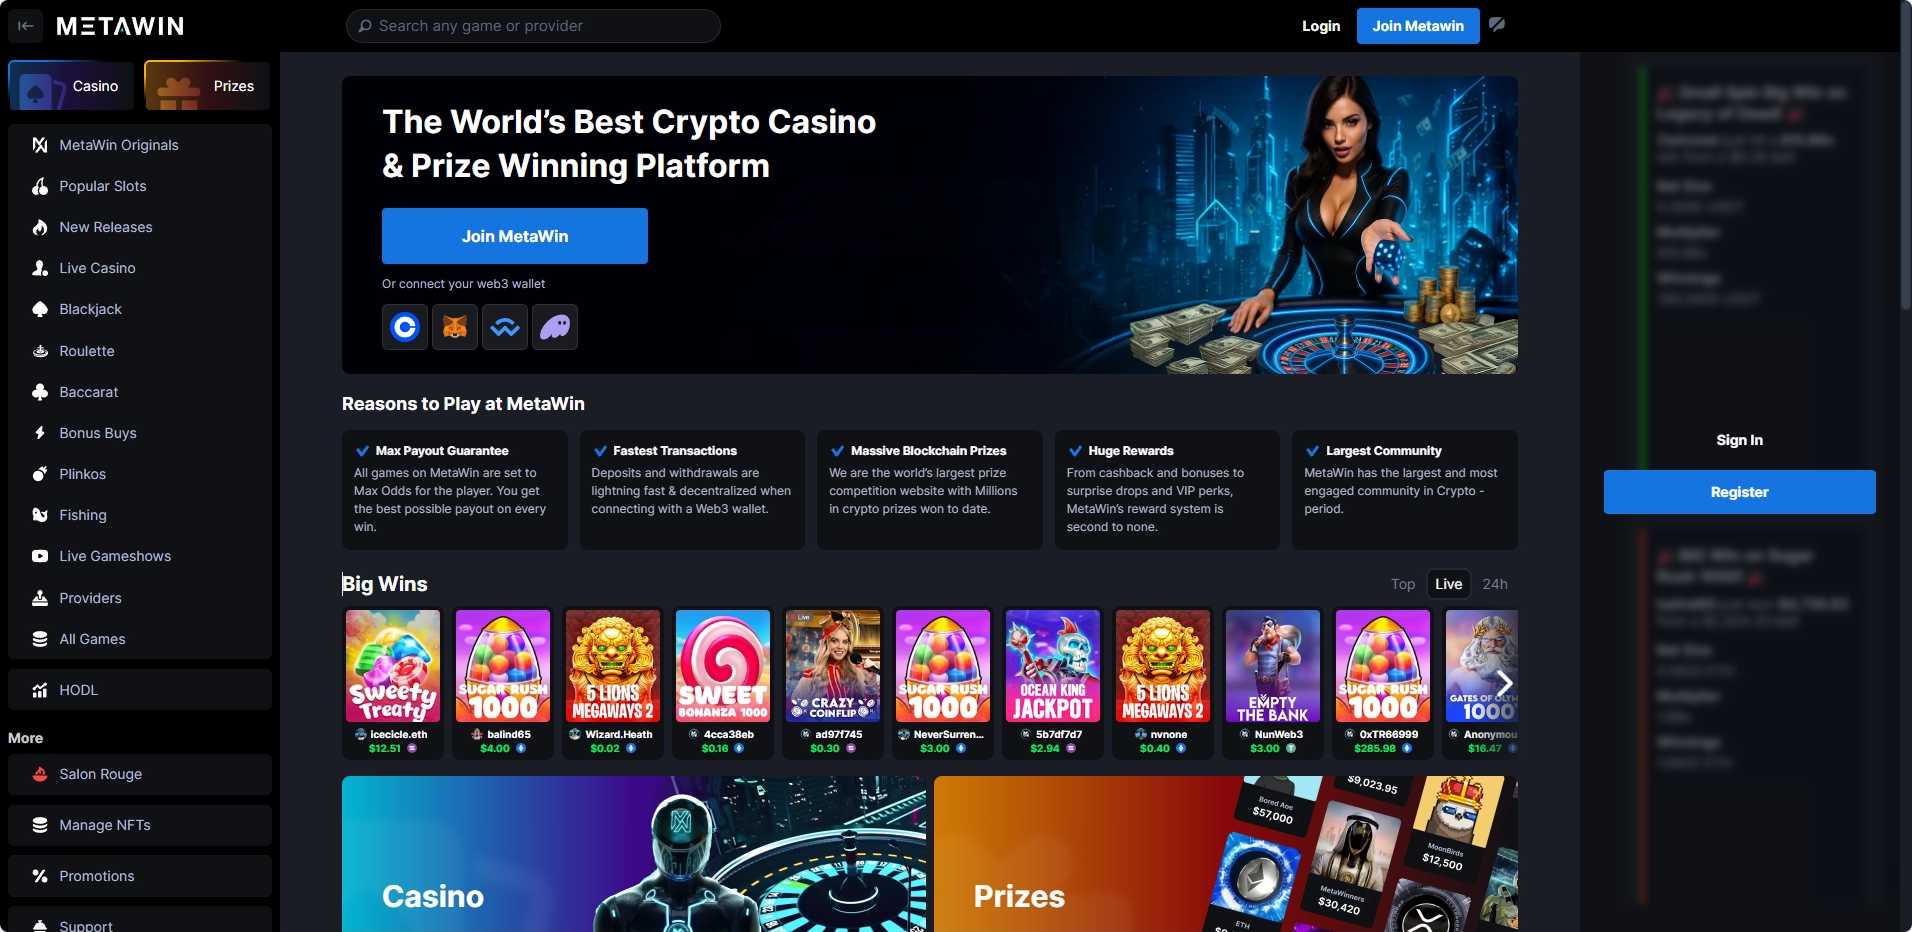Advance the Big Wins carousel arrow

tap(1503, 684)
